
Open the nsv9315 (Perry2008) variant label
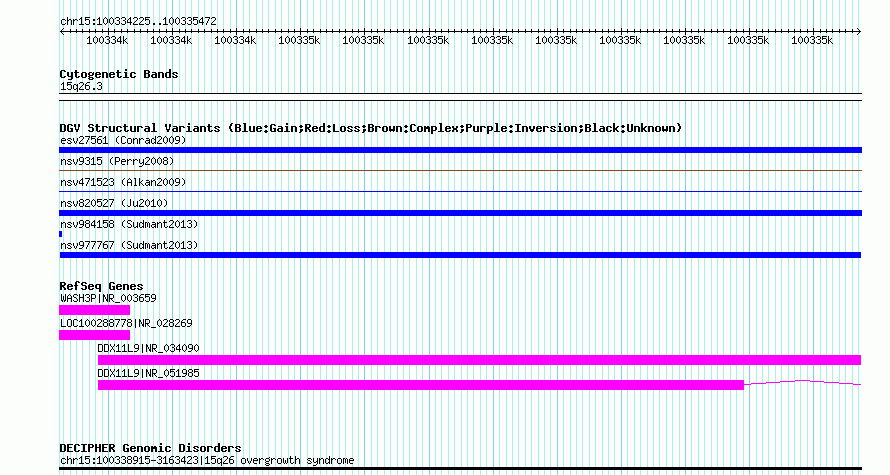tap(117, 161)
